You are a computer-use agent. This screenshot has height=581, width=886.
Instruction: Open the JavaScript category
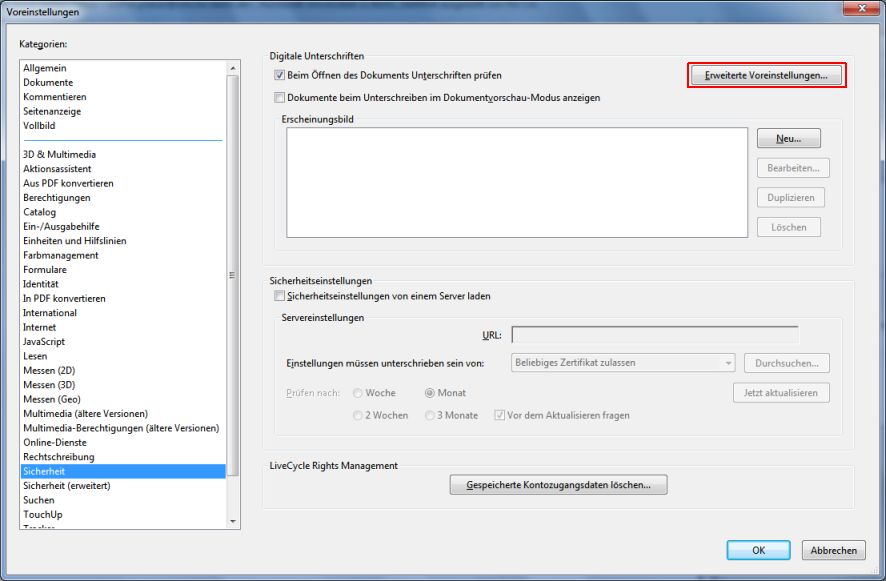pyautogui.click(x=45, y=342)
